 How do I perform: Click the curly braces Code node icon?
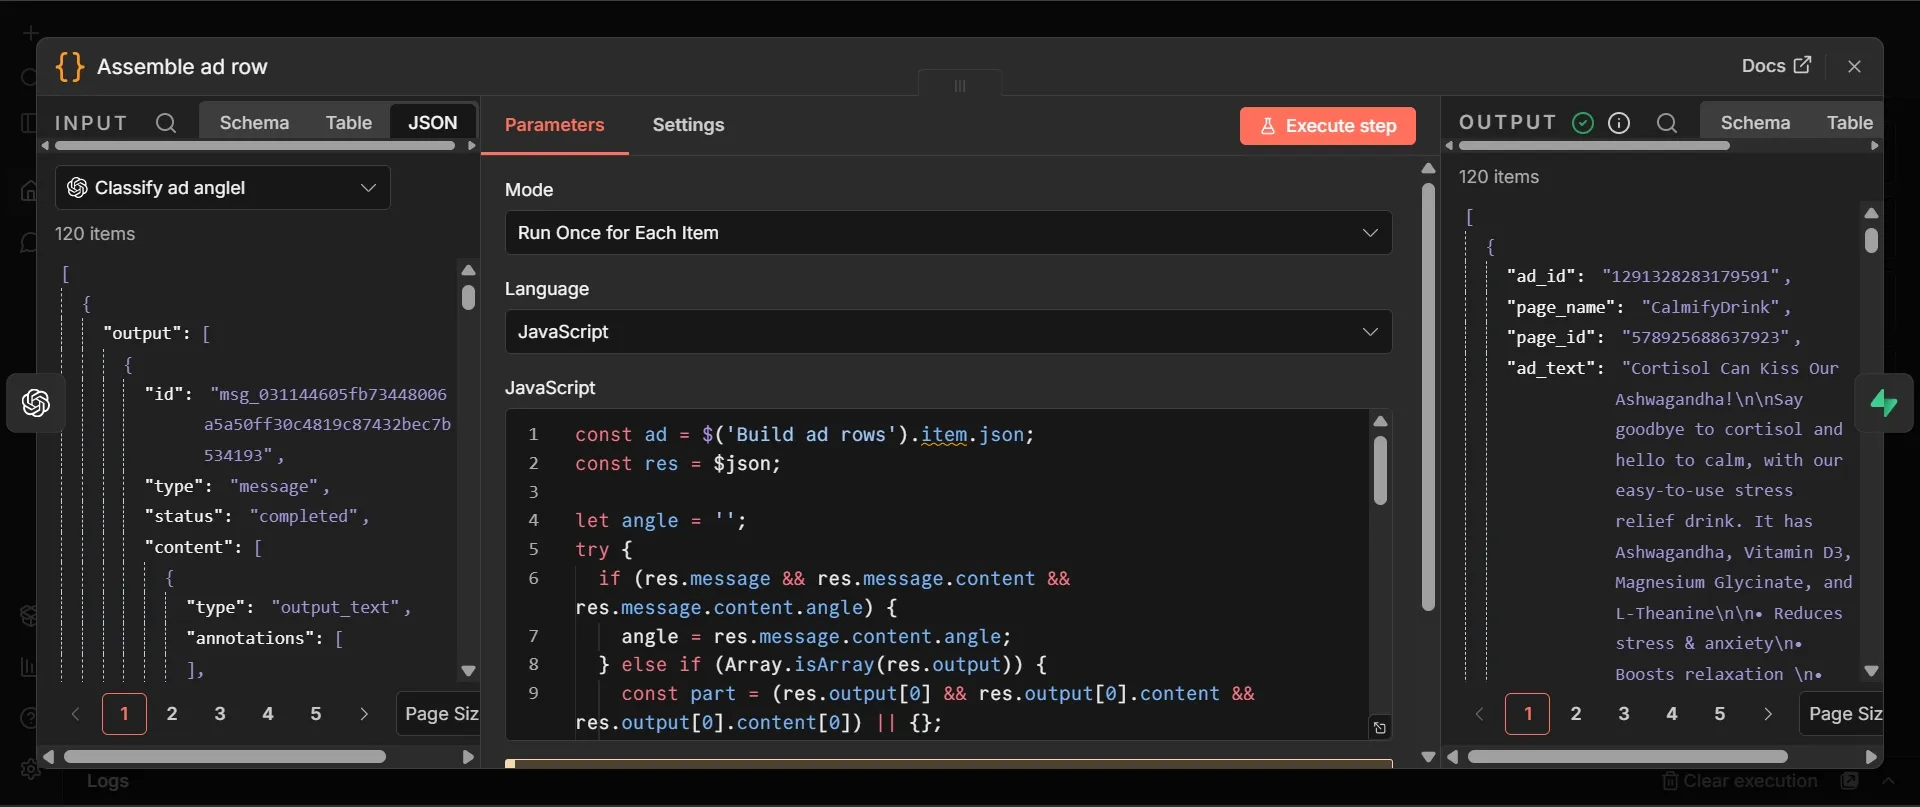click(x=70, y=67)
